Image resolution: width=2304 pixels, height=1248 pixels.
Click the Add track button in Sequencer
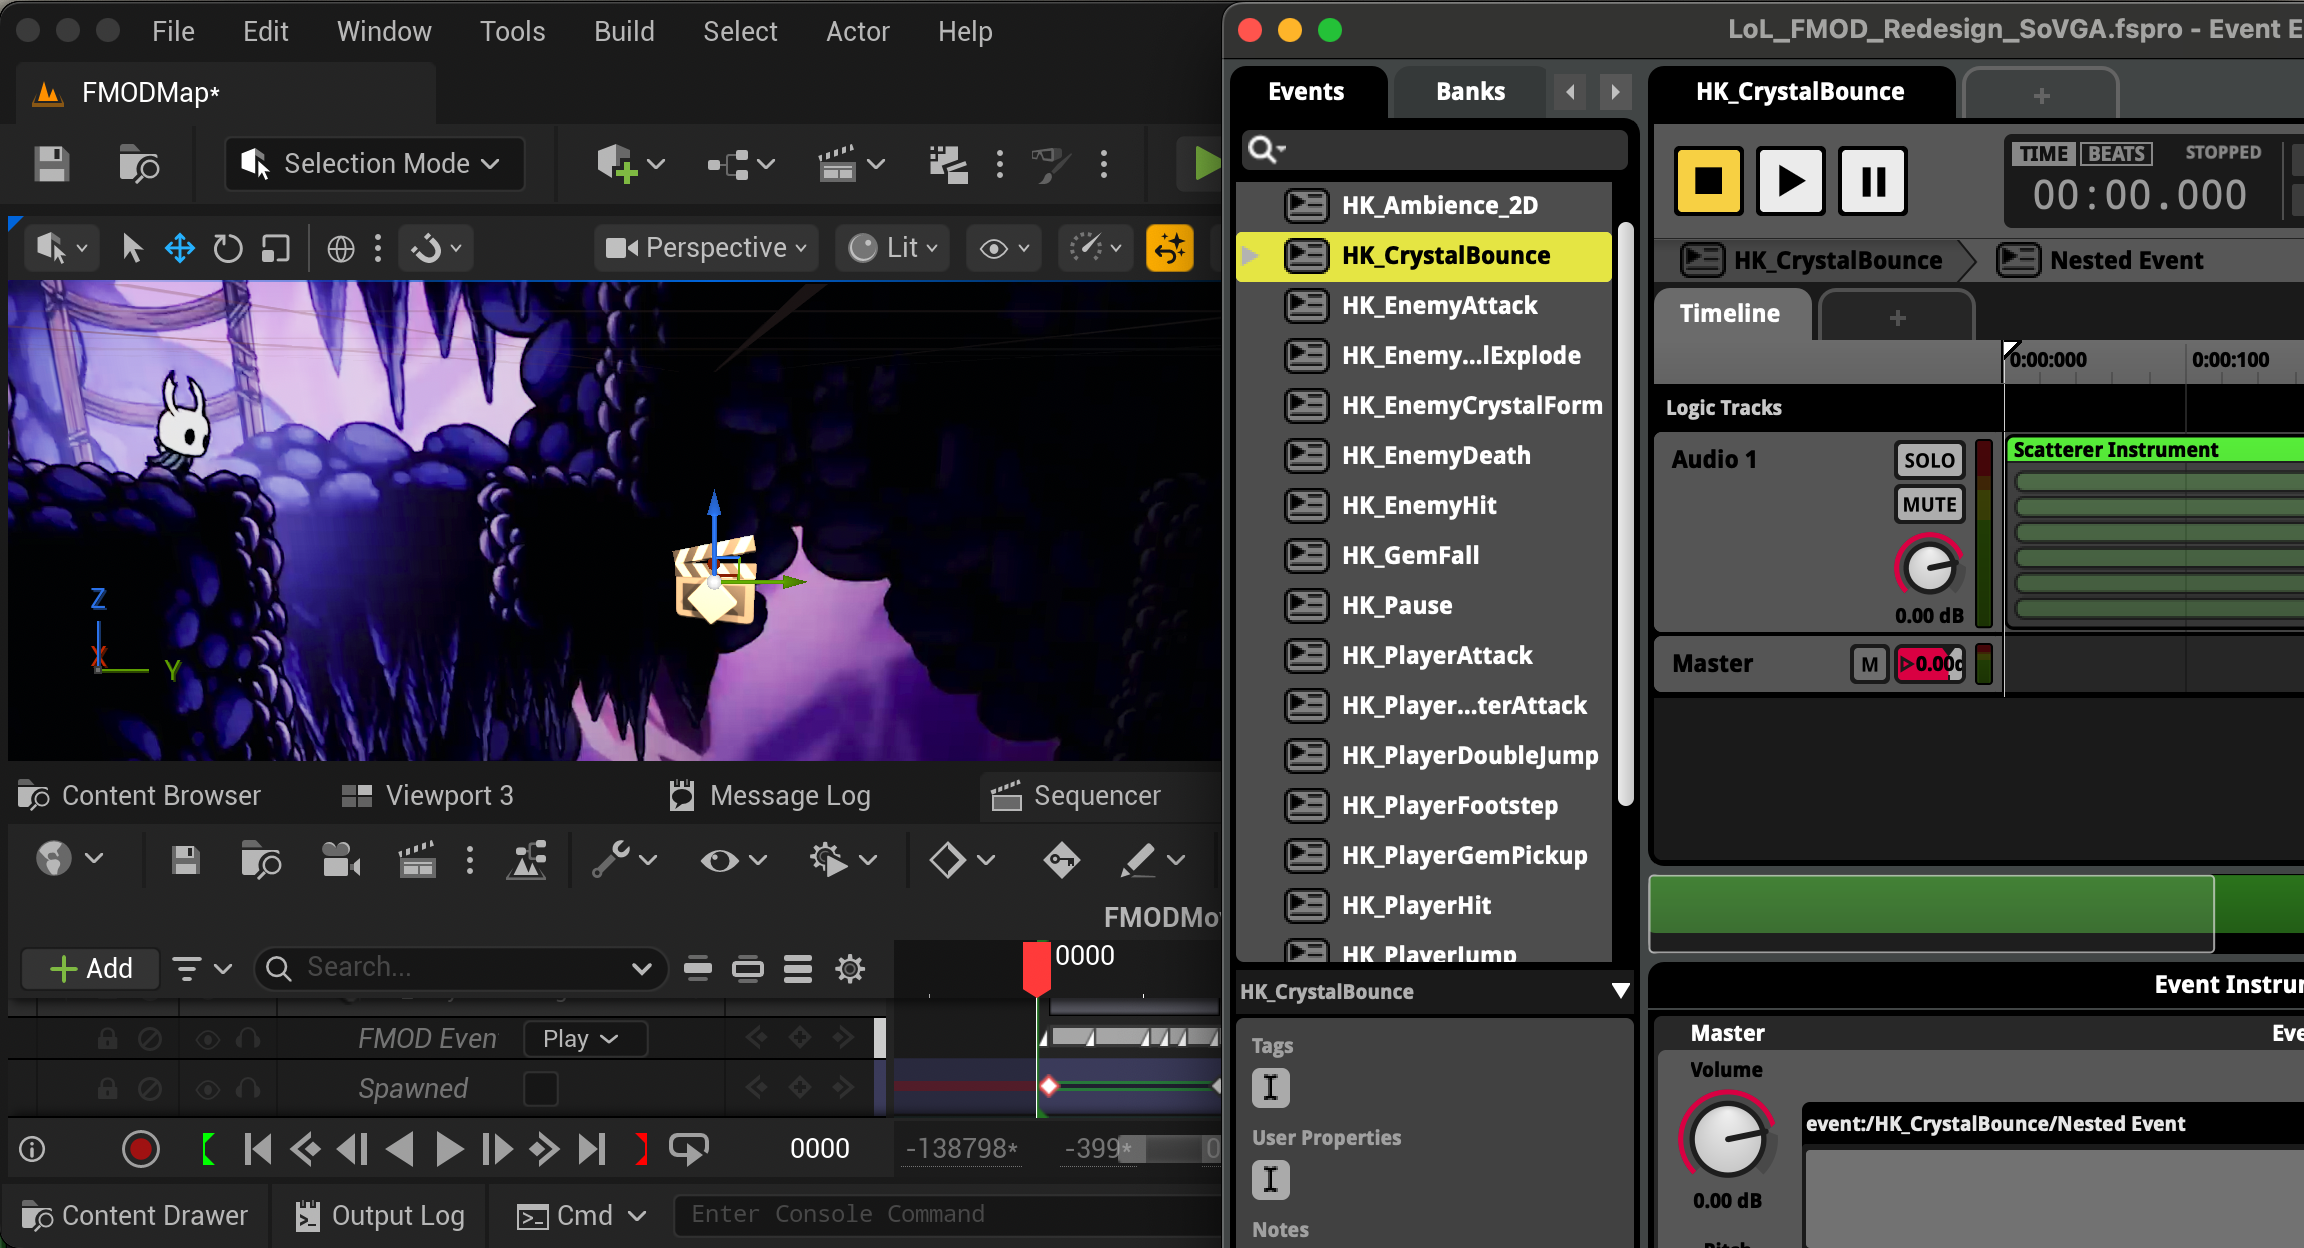click(91, 968)
